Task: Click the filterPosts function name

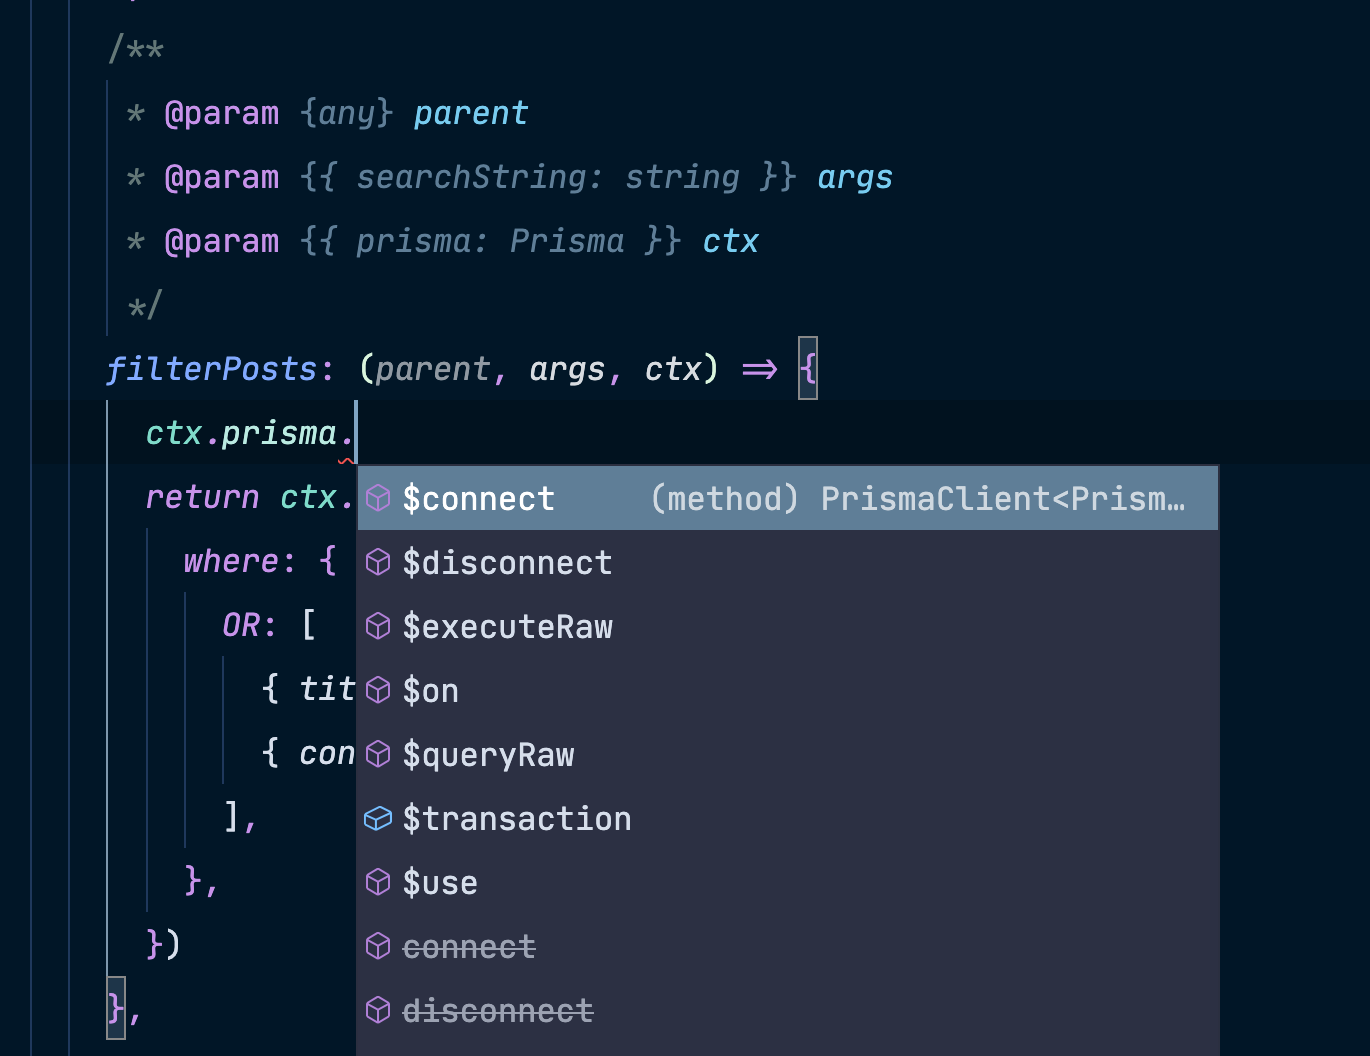Action: [x=212, y=368]
